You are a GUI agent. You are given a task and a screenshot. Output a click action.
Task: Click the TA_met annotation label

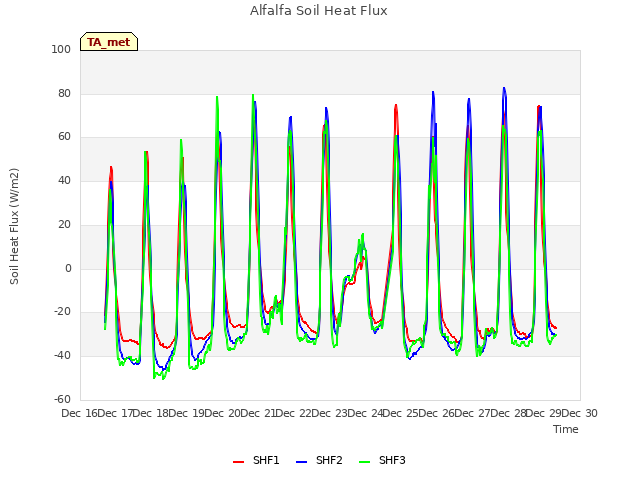(109, 42)
